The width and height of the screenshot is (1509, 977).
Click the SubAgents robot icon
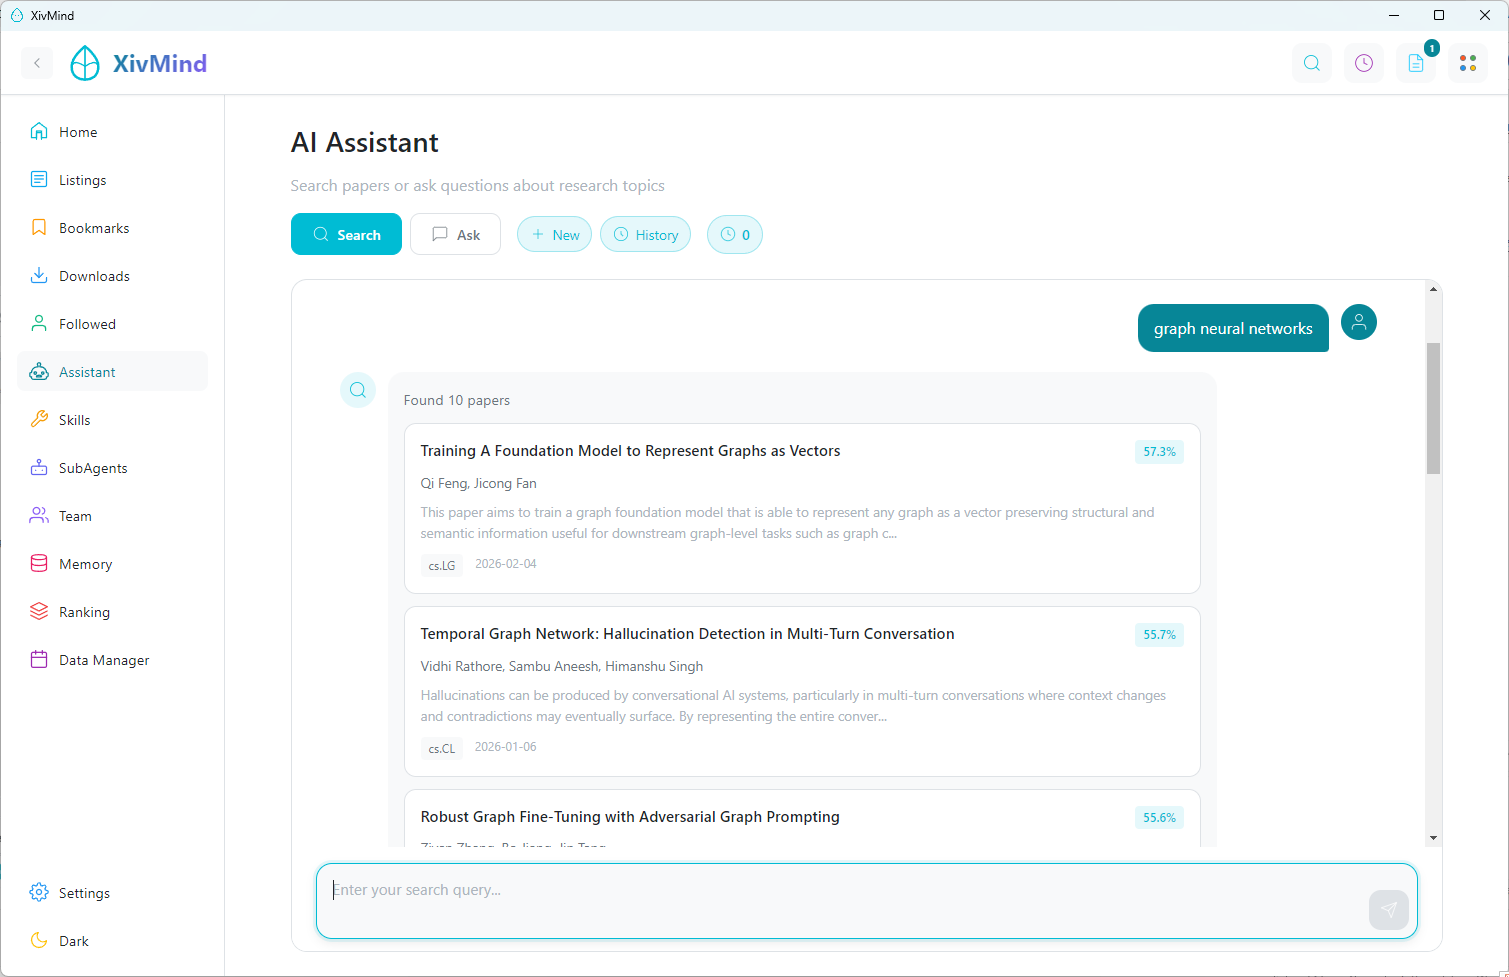click(x=39, y=468)
